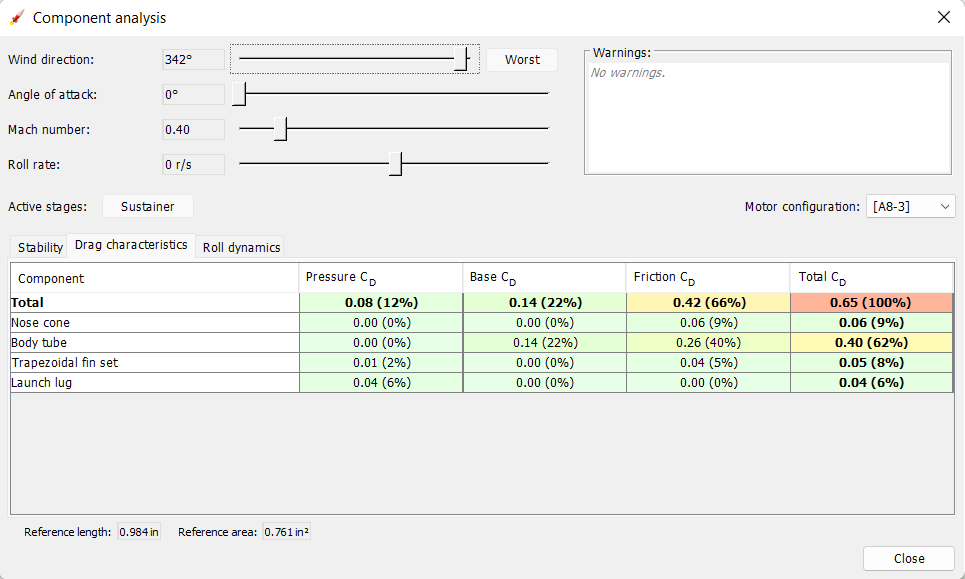Viewport: 965px width, 579px height.
Task: Select the Launch lug row
Action: (x=154, y=382)
